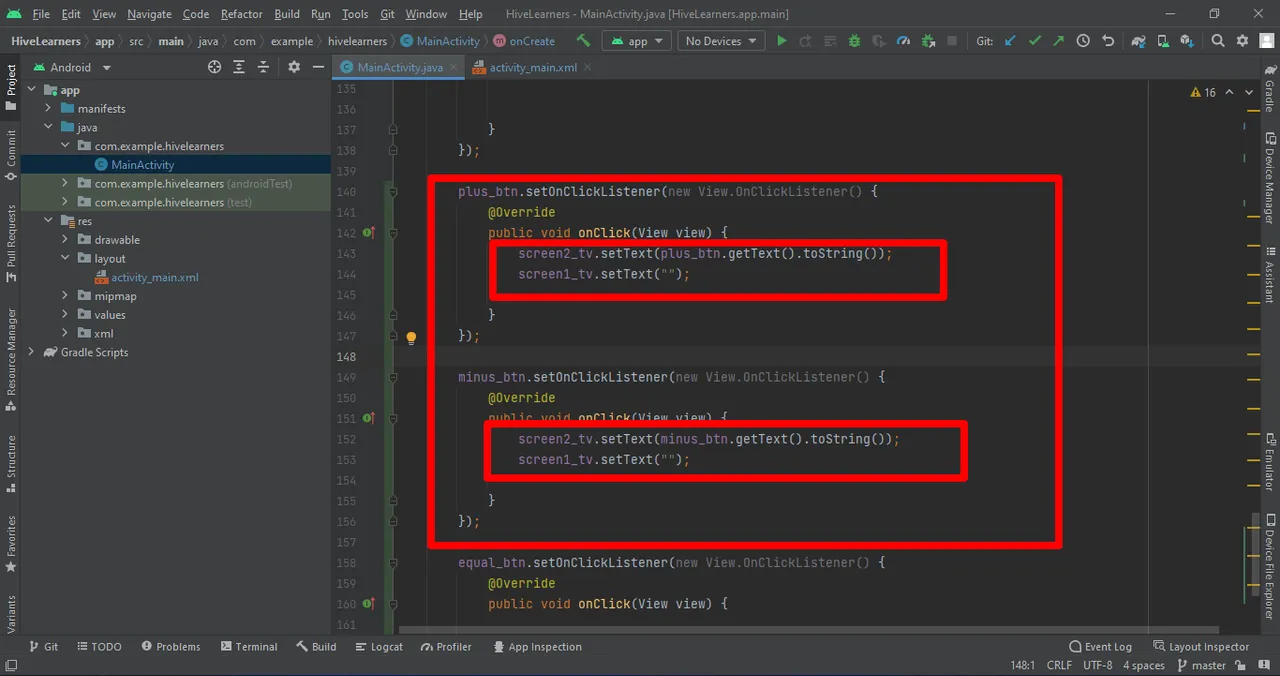Screen dimensions: 1280x676
Task: Switch to the activity_main.xml editor tab
Action: pyautogui.click(x=532, y=67)
